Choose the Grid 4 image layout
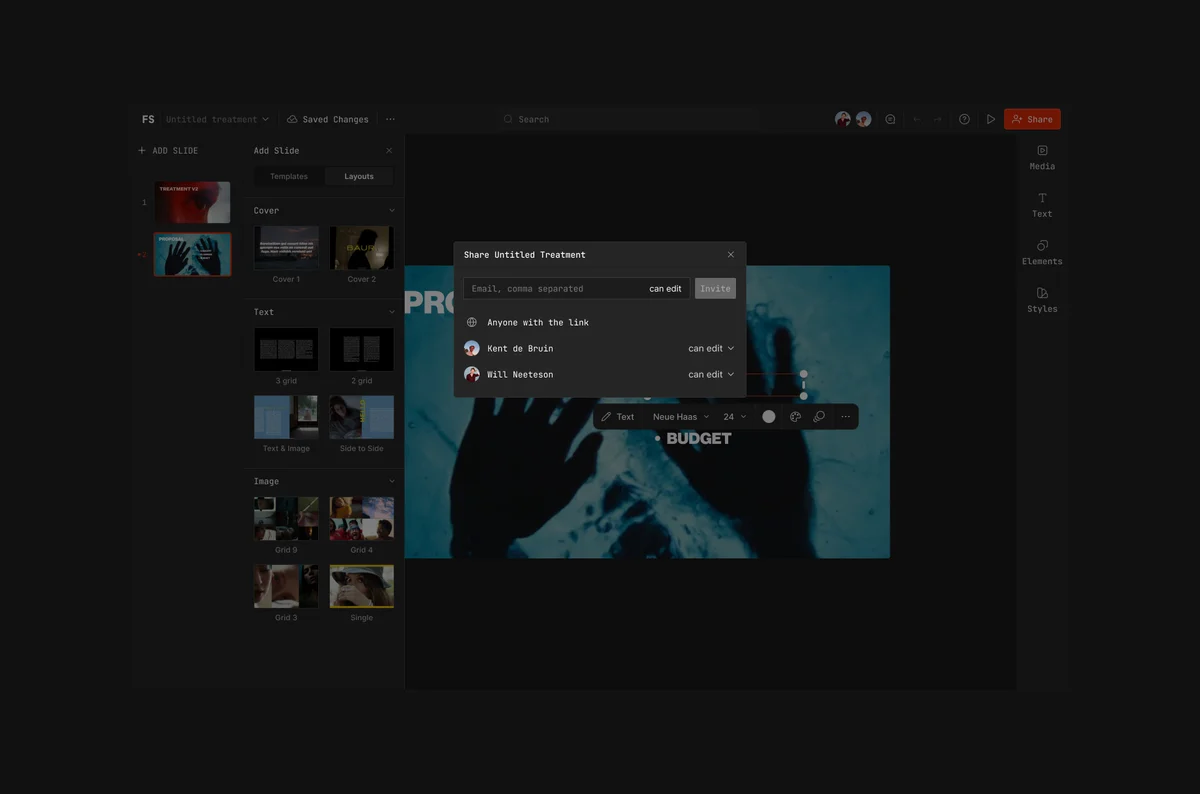The width and height of the screenshot is (1200, 794). pyautogui.click(x=361, y=519)
